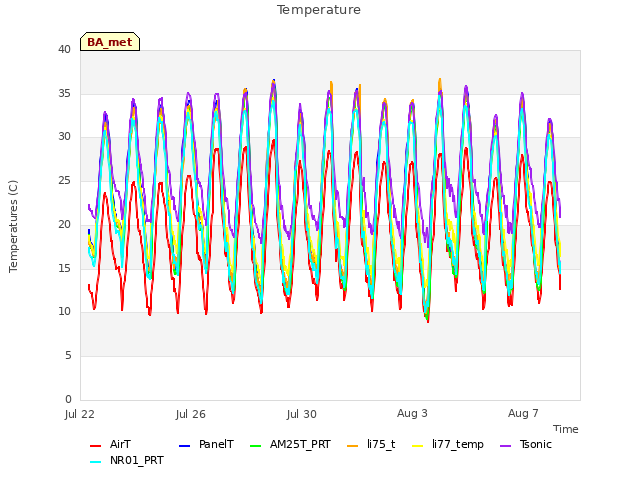The width and height of the screenshot is (640, 480).
Task: Select the Temperature chart title
Action: tap(319, 10)
